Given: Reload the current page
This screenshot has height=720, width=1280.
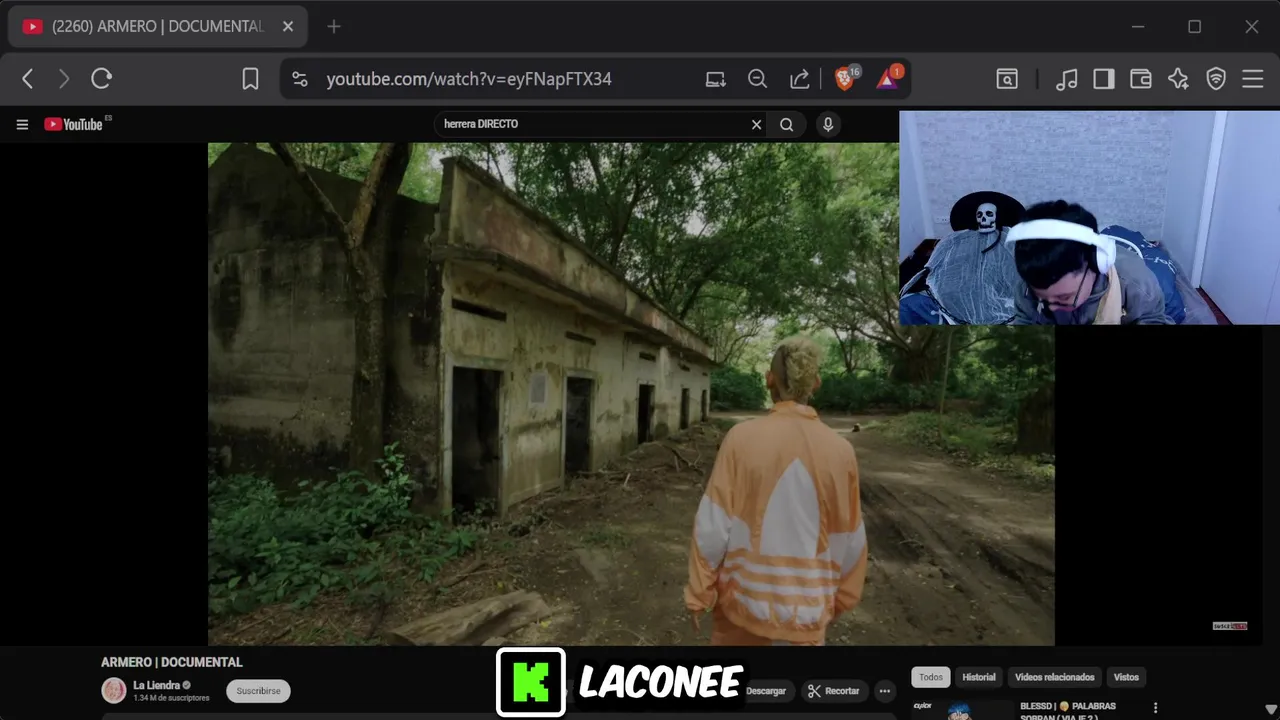Looking at the screenshot, I should (x=101, y=79).
